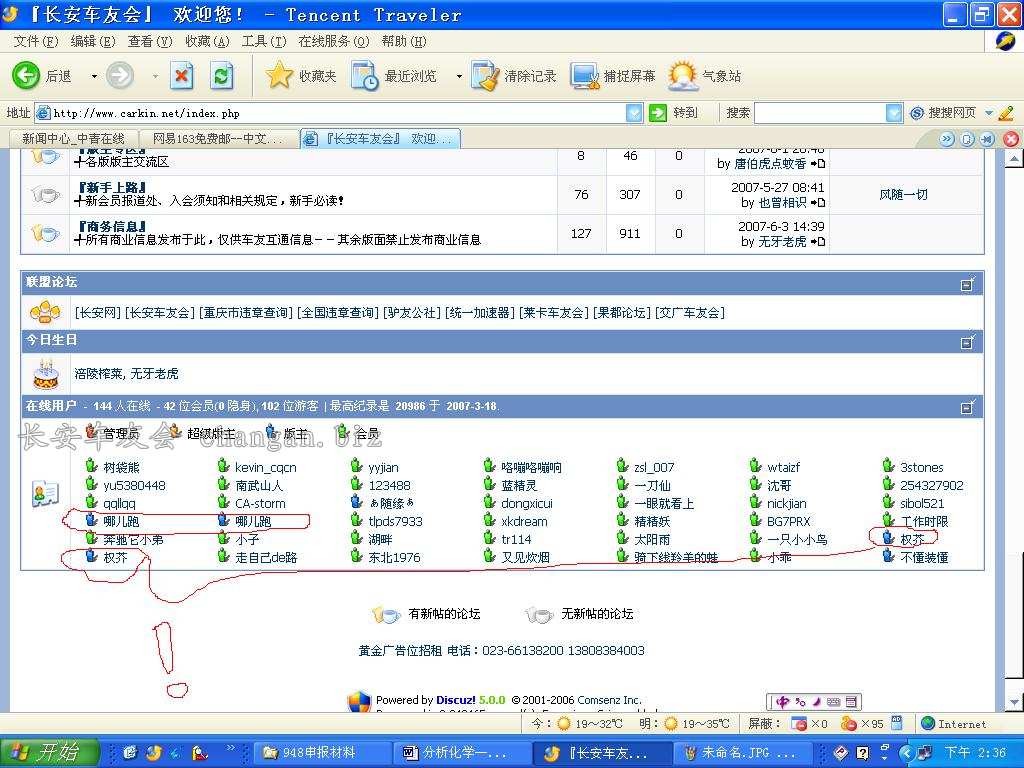Stop page loading with red X icon
This screenshot has height=768, width=1024.
182,76
